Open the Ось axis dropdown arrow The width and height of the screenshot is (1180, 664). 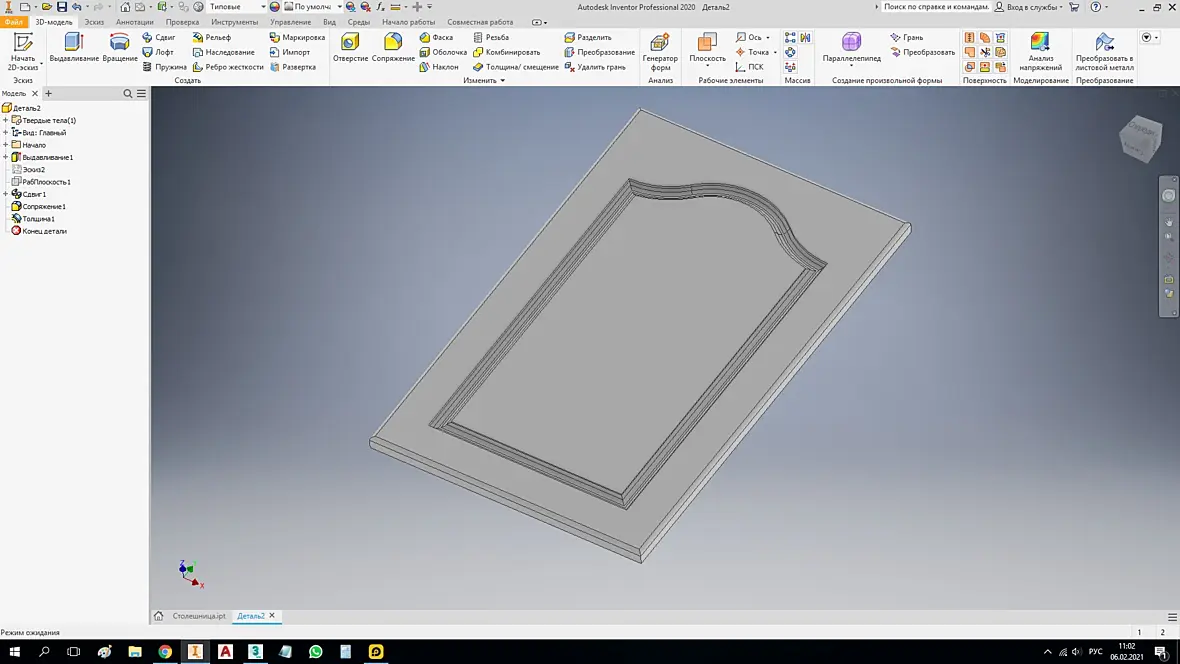(x=768, y=37)
